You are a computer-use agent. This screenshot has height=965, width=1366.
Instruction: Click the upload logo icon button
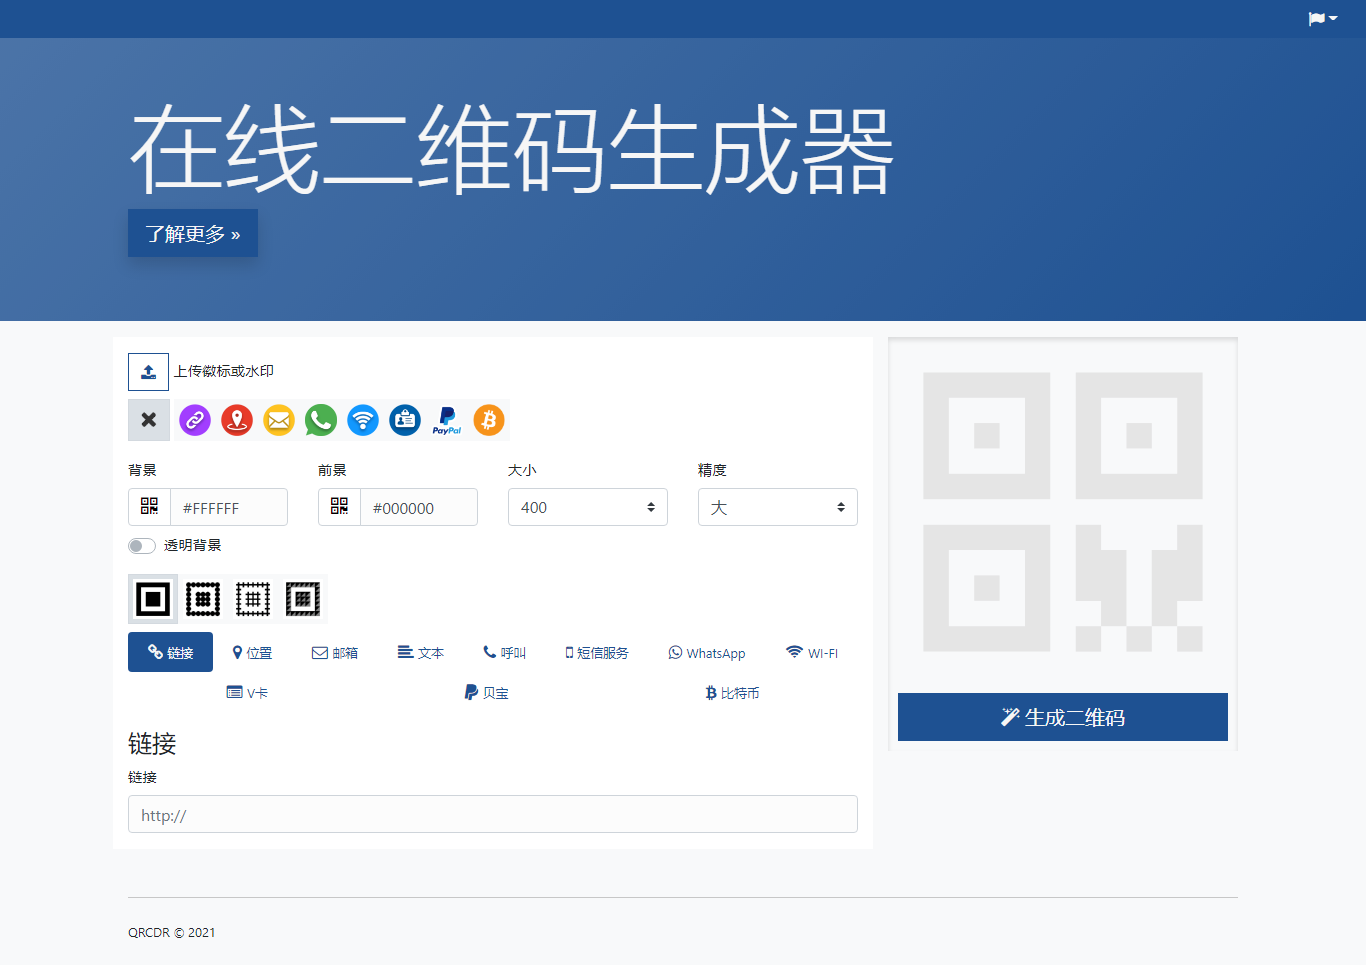[x=148, y=372]
